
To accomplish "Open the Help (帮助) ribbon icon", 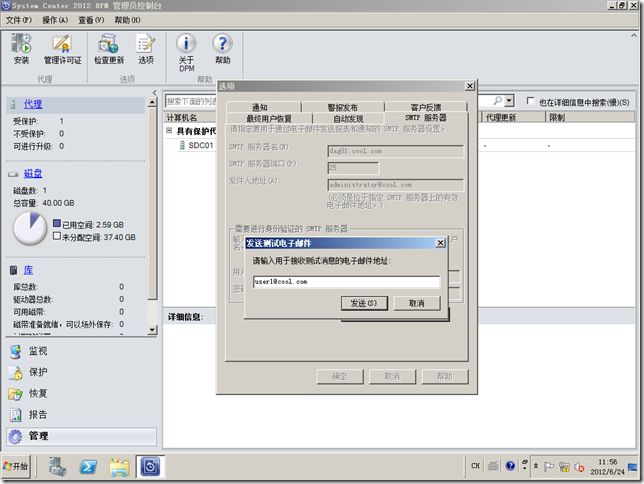I will tap(223, 49).
